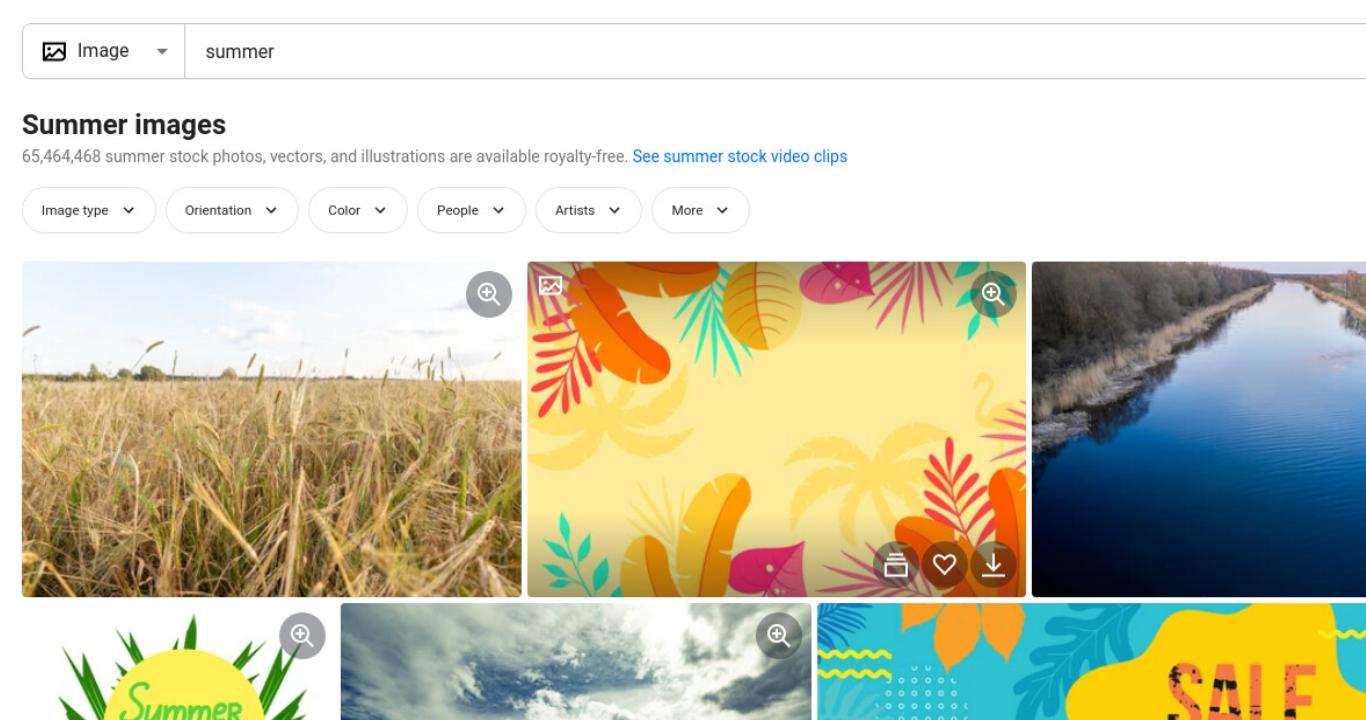Like the tropical leaves illustration with heart
This screenshot has width=1366, height=720.
[x=944, y=566]
